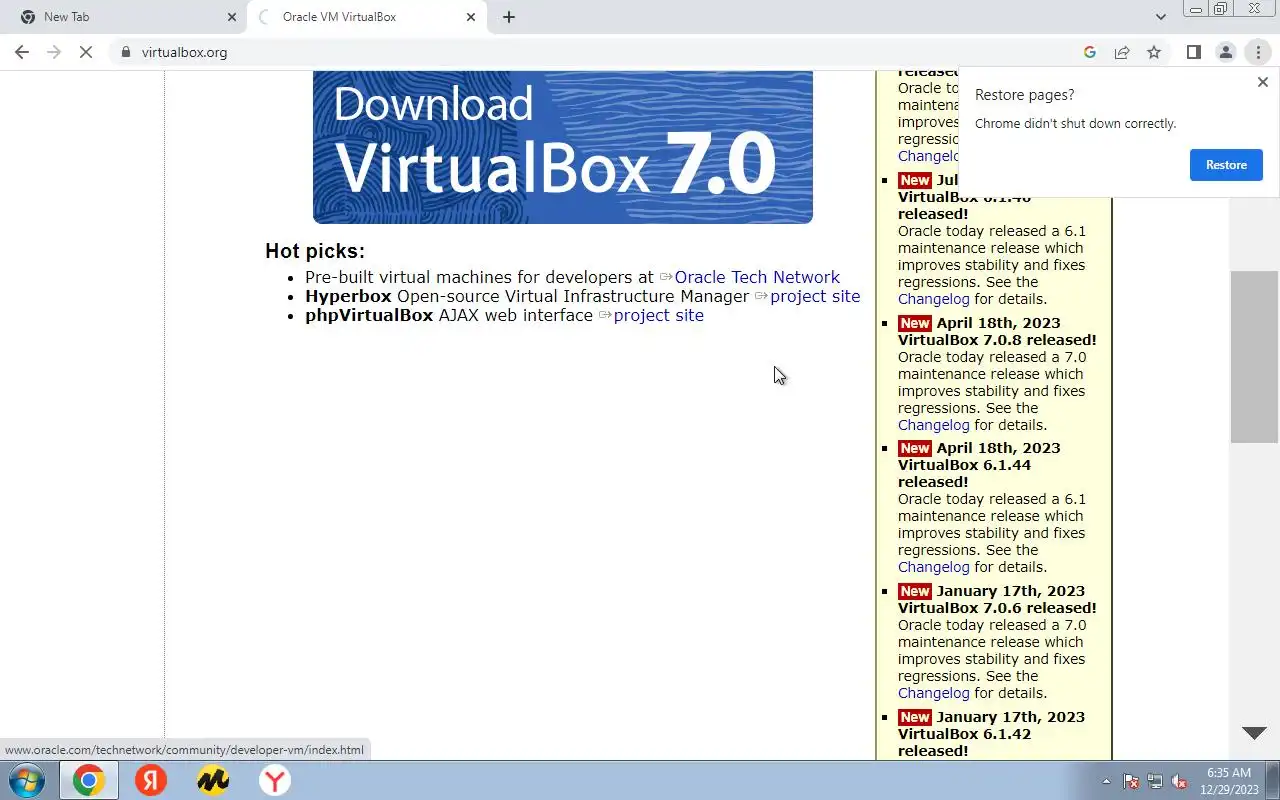Click the Restore button
The height and width of the screenshot is (800, 1280).
click(1226, 165)
